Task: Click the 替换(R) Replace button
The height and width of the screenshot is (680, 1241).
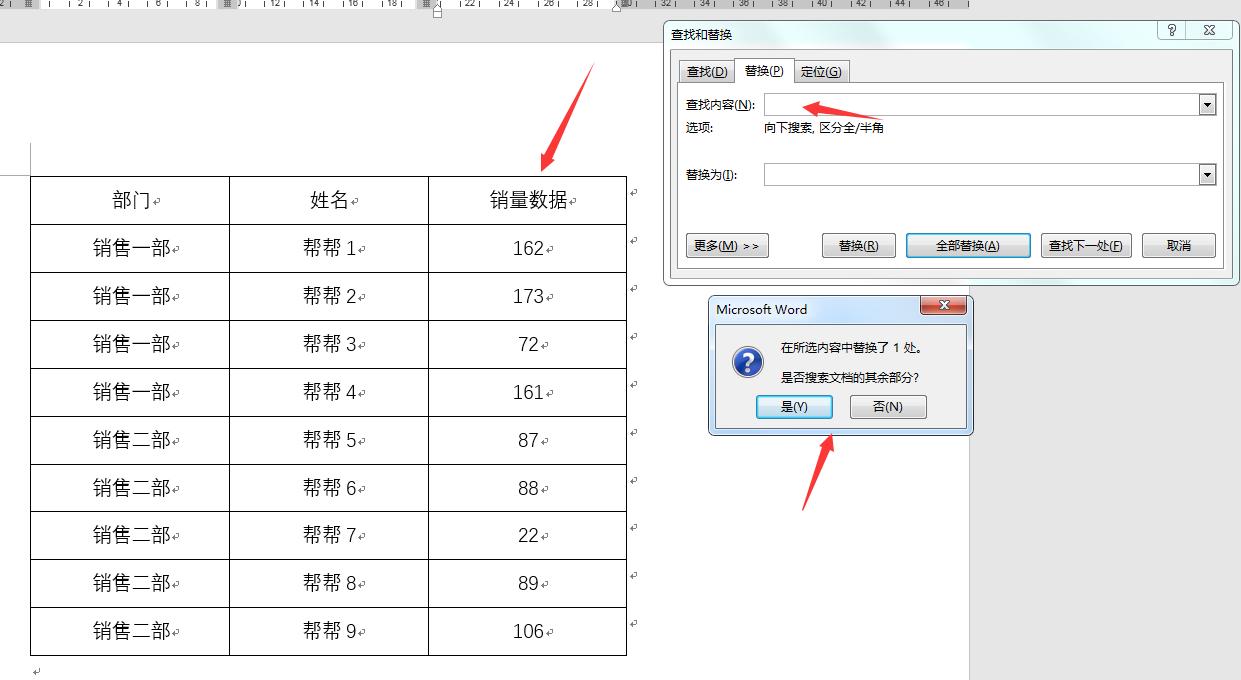Action: tap(858, 245)
